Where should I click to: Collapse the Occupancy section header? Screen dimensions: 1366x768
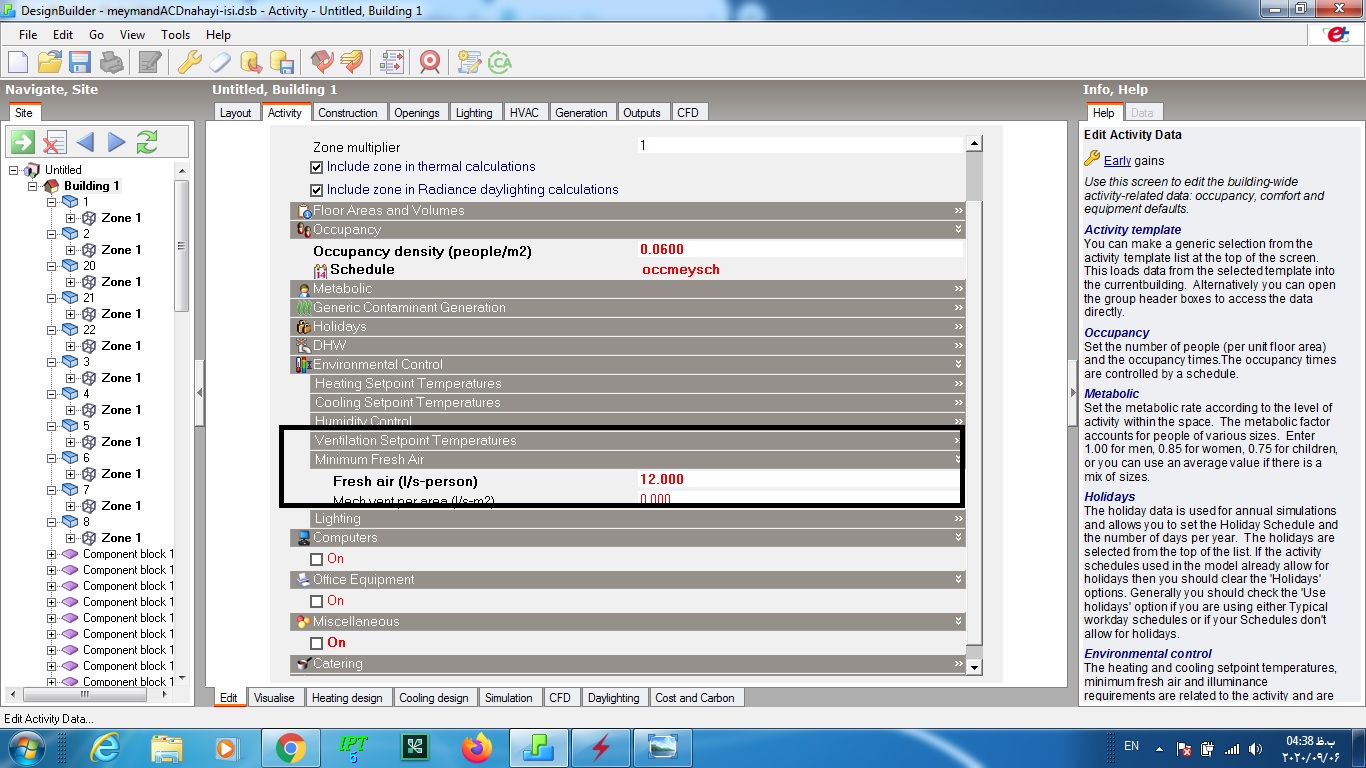click(628, 230)
